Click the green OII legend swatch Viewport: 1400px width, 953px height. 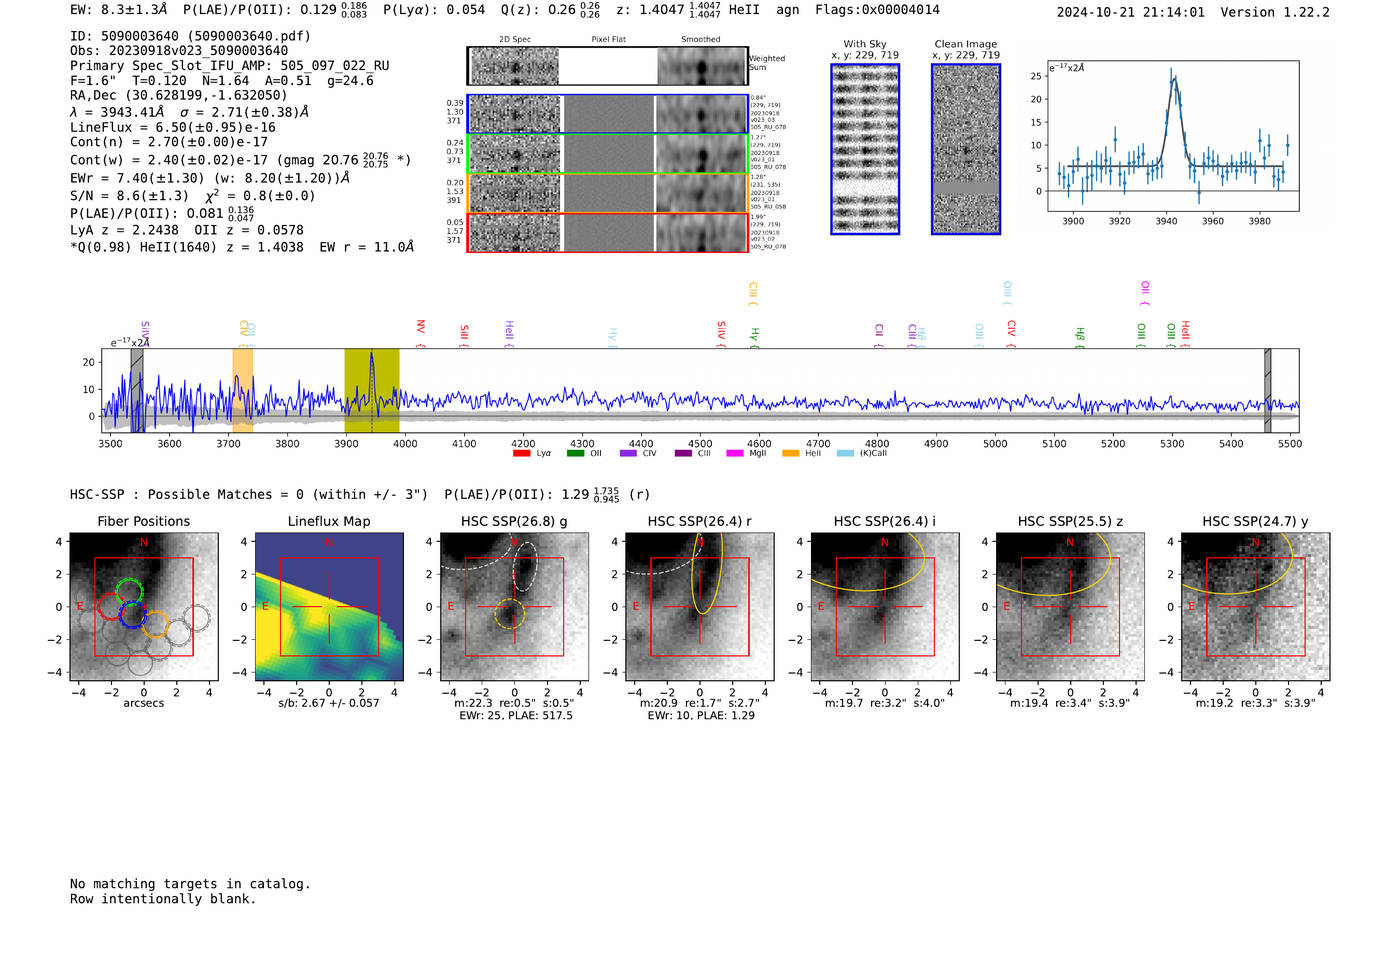575,453
